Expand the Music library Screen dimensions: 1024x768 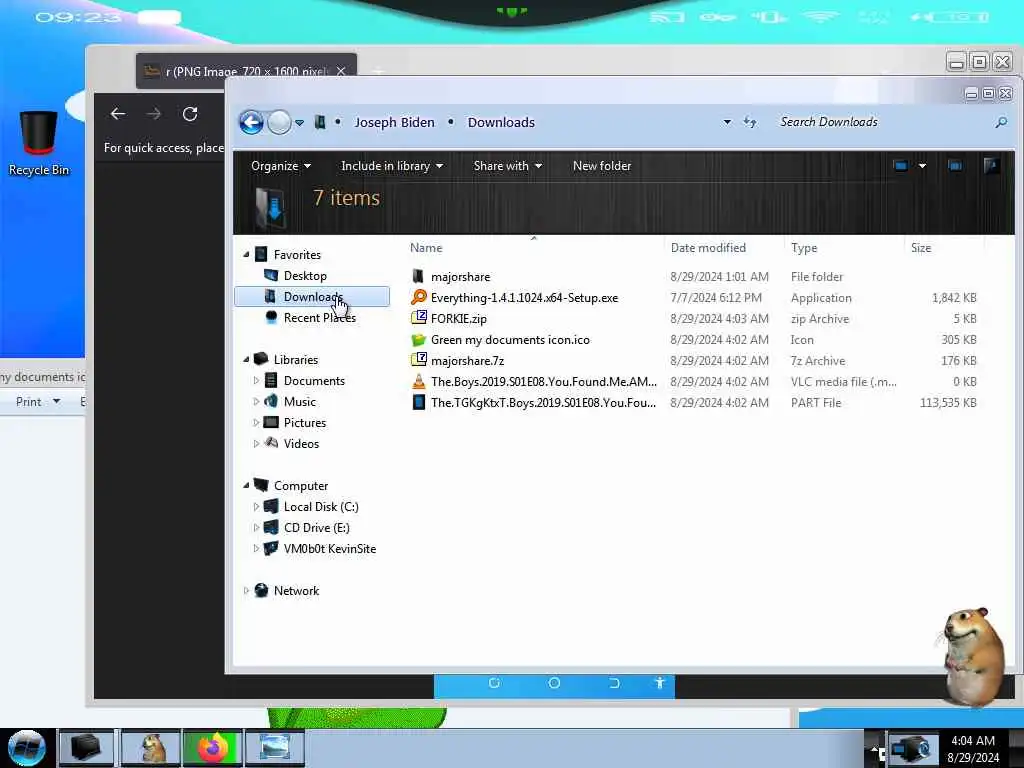coord(255,401)
